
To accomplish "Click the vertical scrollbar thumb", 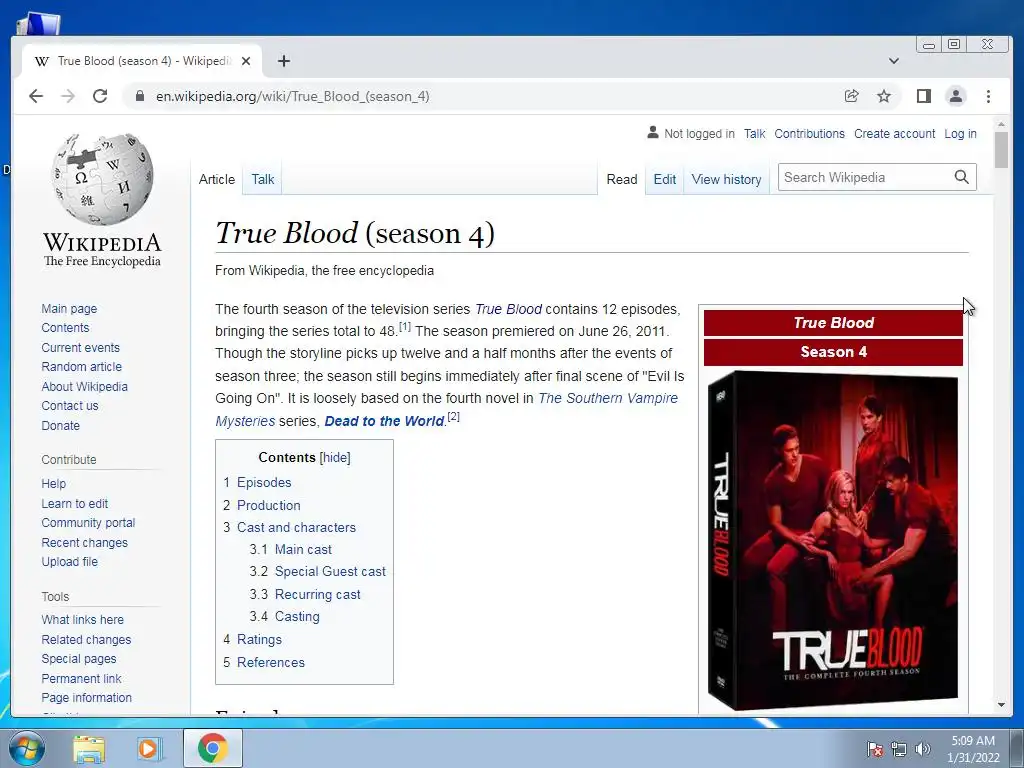I will (x=1001, y=150).
